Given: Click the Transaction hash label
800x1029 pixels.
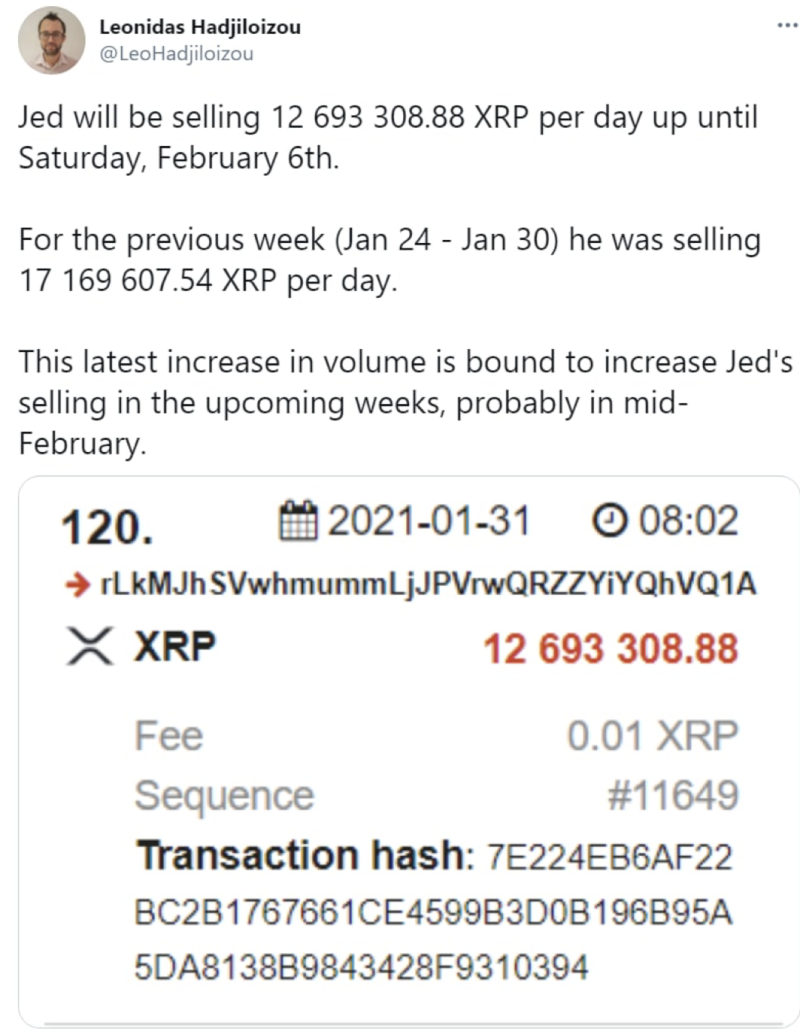Looking at the screenshot, I should pos(305,855).
